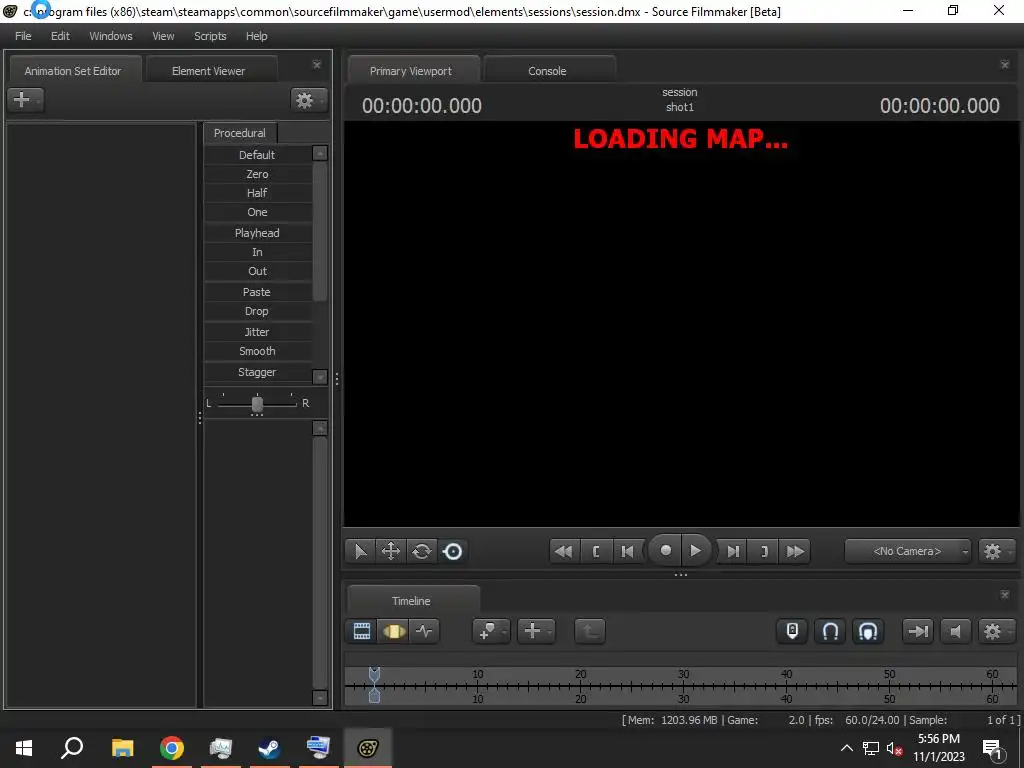Switch to the clip editor filmstrip mode
Screen dimensions: 1024x768
click(x=361, y=631)
